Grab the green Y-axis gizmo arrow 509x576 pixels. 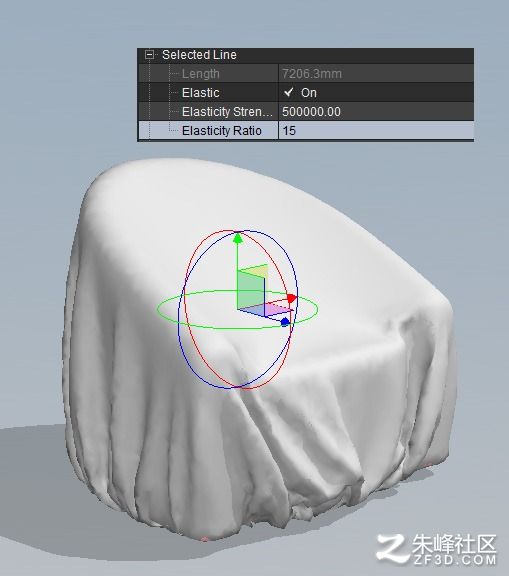tap(238, 238)
